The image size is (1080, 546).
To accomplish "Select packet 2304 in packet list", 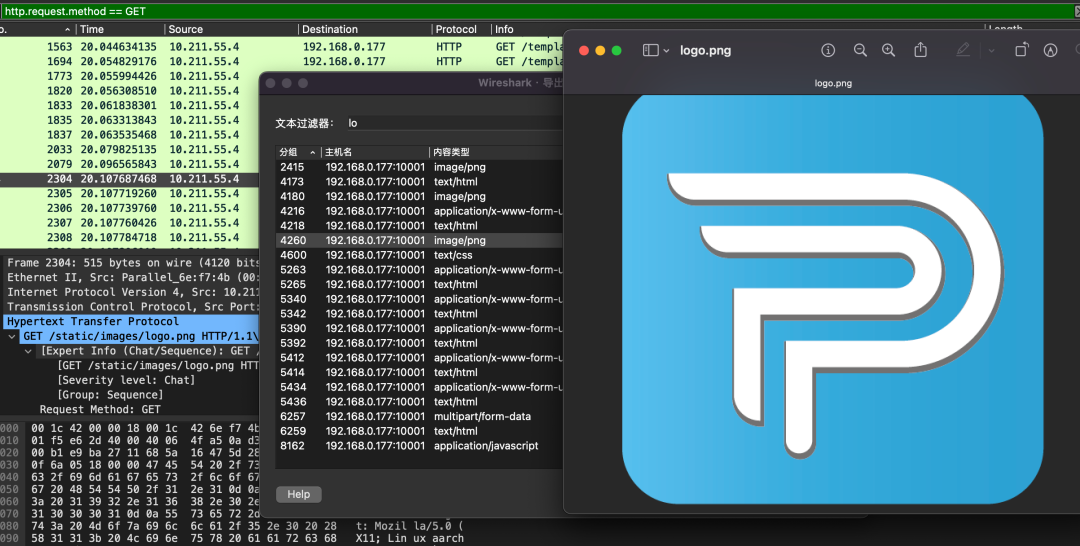I will pos(129,179).
